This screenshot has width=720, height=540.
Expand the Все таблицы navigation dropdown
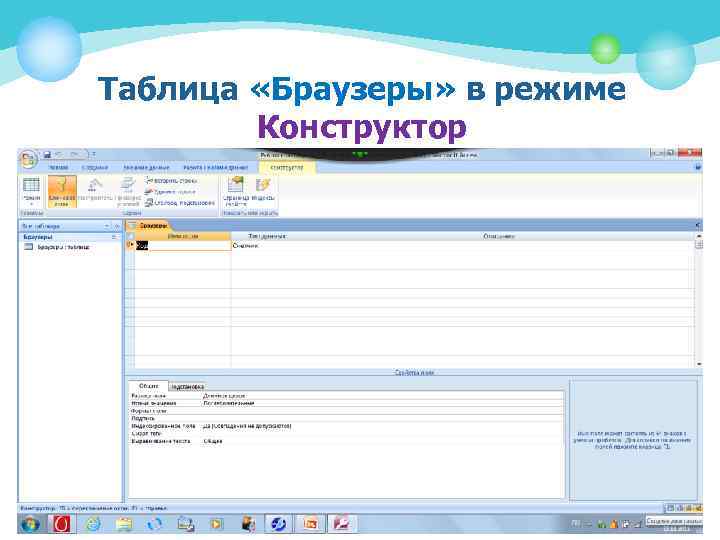(107, 226)
